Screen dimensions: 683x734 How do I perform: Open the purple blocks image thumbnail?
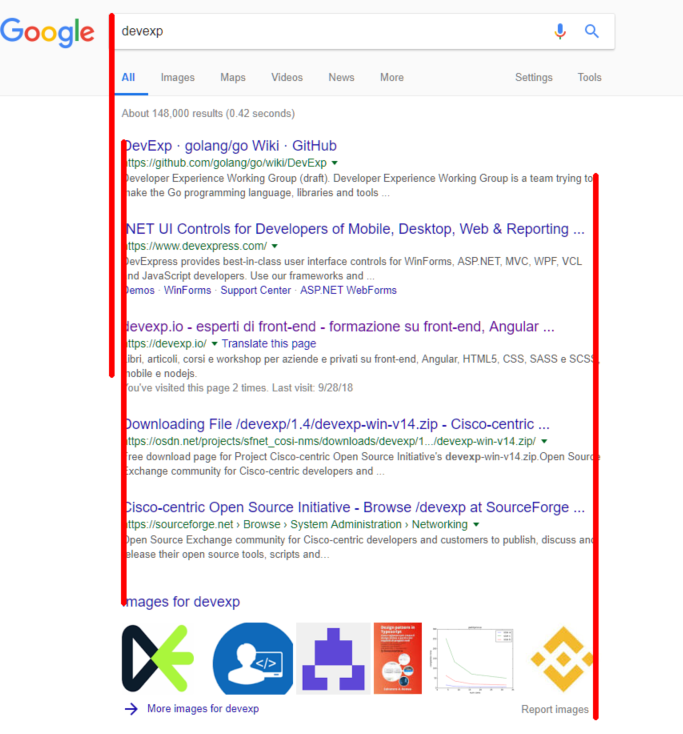pyautogui.click(x=333, y=658)
